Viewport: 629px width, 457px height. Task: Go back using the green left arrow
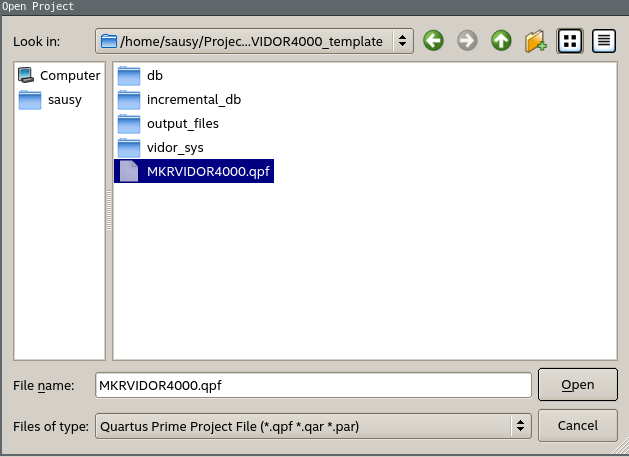pos(433,41)
